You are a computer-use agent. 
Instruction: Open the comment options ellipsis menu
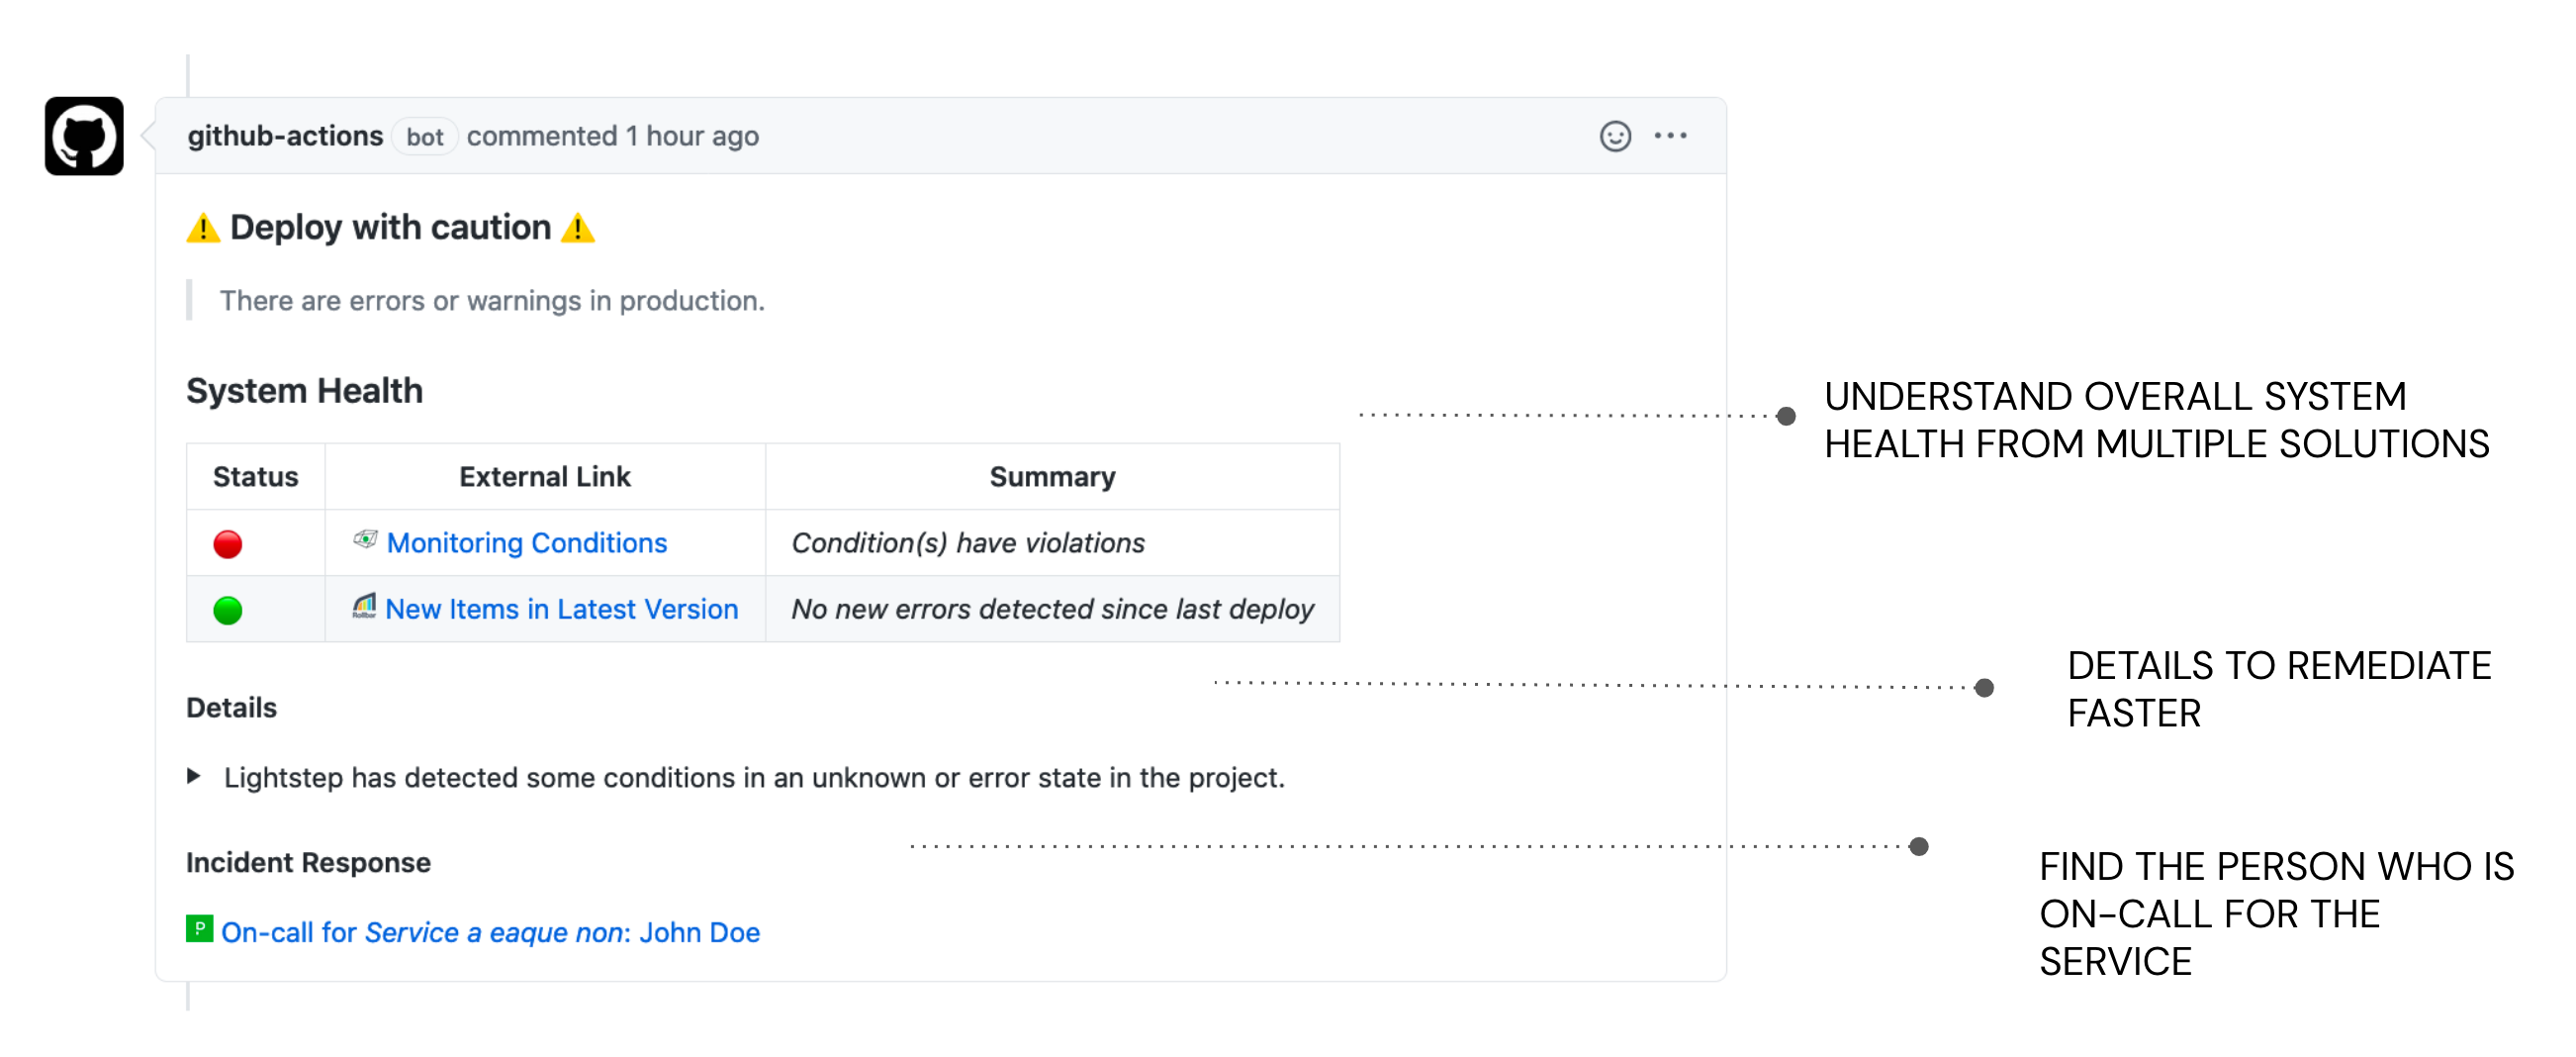[1669, 136]
